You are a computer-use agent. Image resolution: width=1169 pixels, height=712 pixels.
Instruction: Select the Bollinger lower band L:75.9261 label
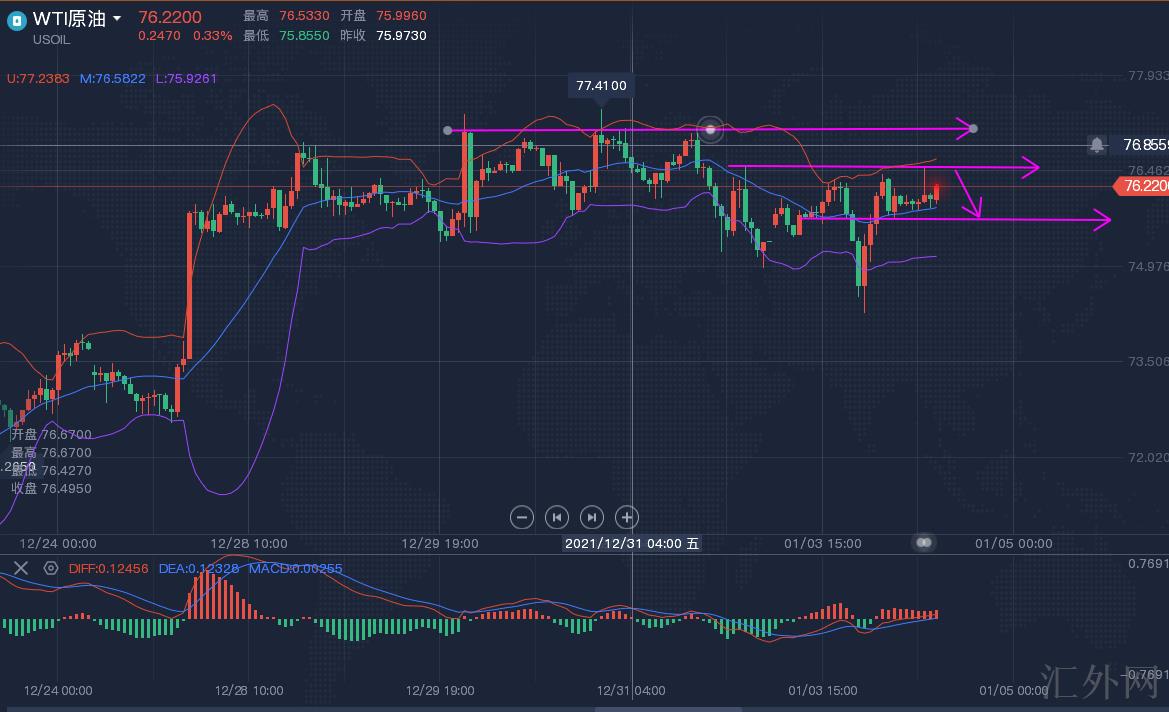click(x=186, y=78)
